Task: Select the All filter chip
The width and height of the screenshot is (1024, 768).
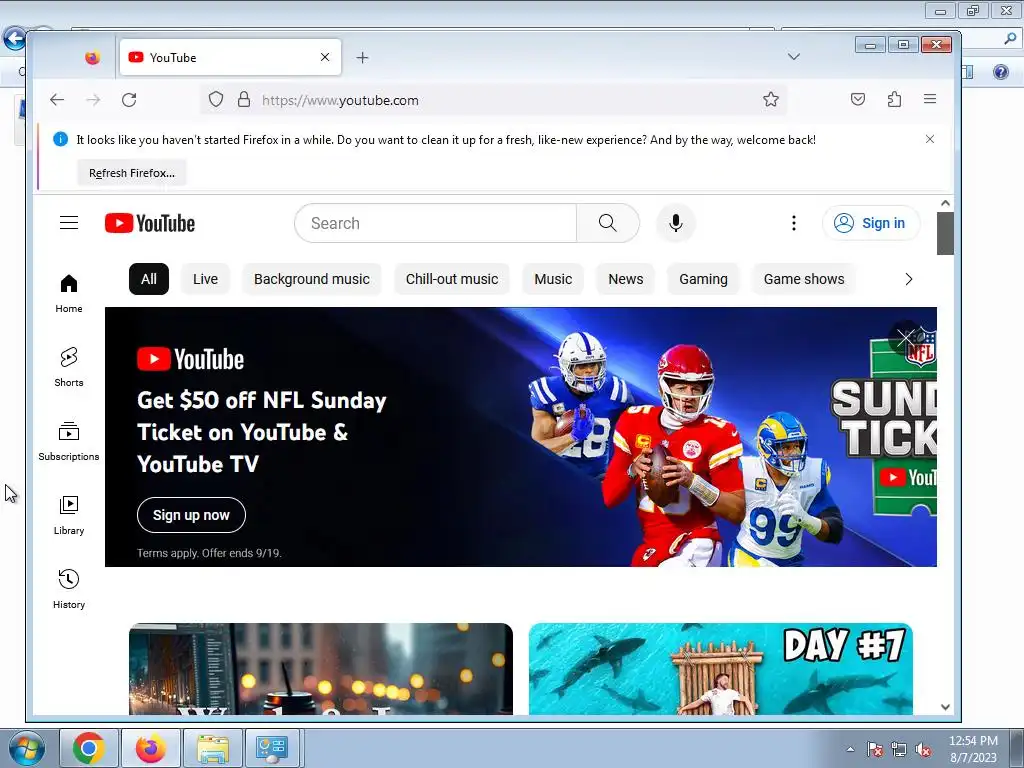Action: click(x=149, y=279)
